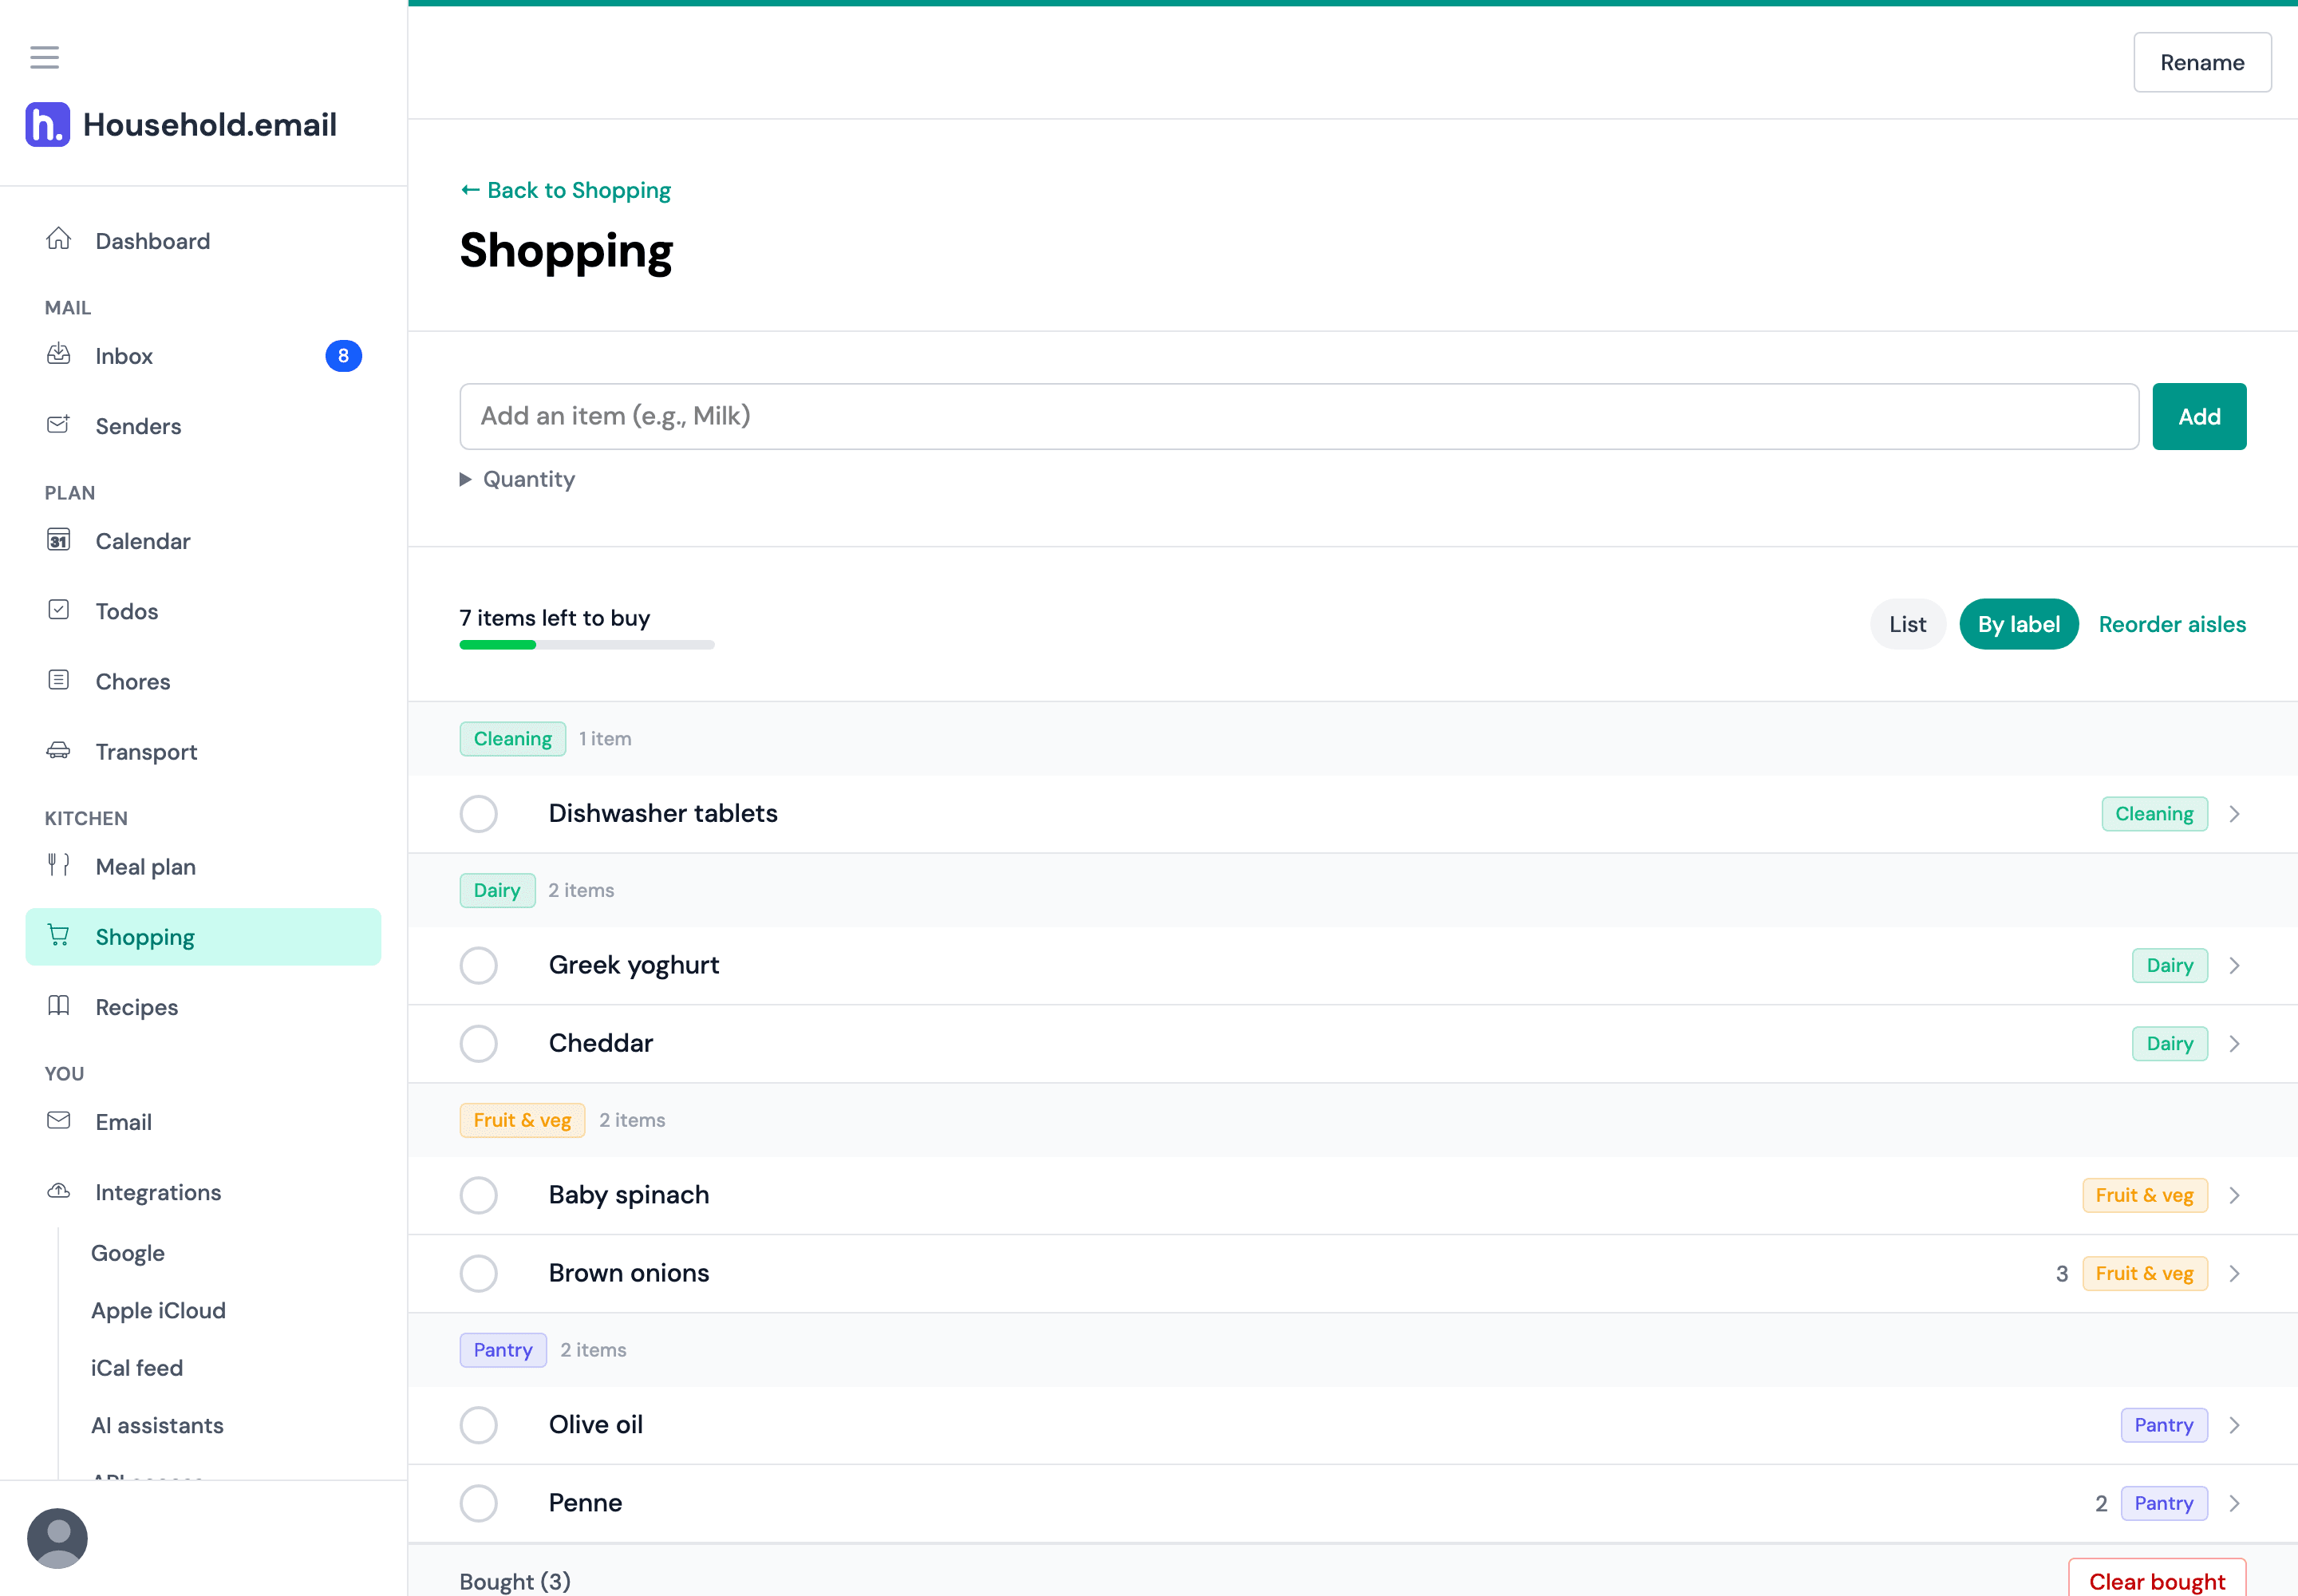The height and width of the screenshot is (1596, 2298).
Task: Select the By label view
Action: [2019, 624]
